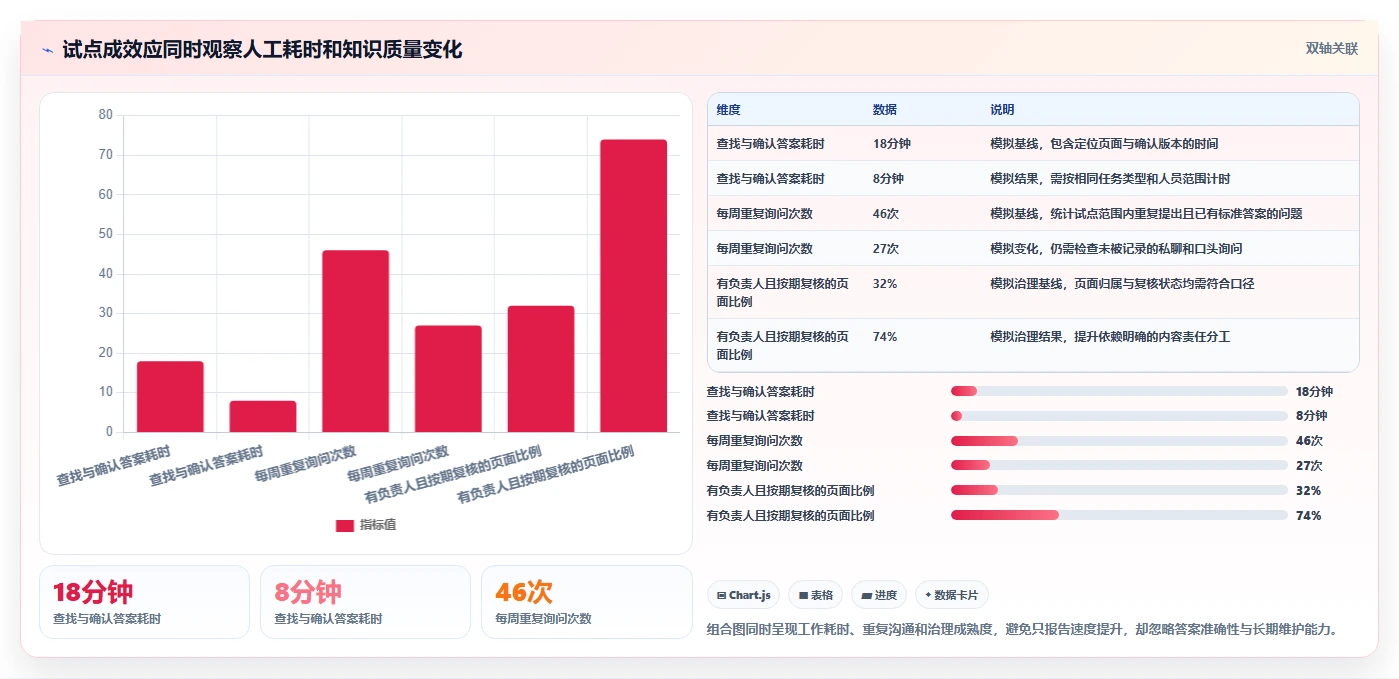Open the orange 46次 stat card
The width and height of the screenshot is (1399, 679).
pyautogui.click(x=587, y=602)
